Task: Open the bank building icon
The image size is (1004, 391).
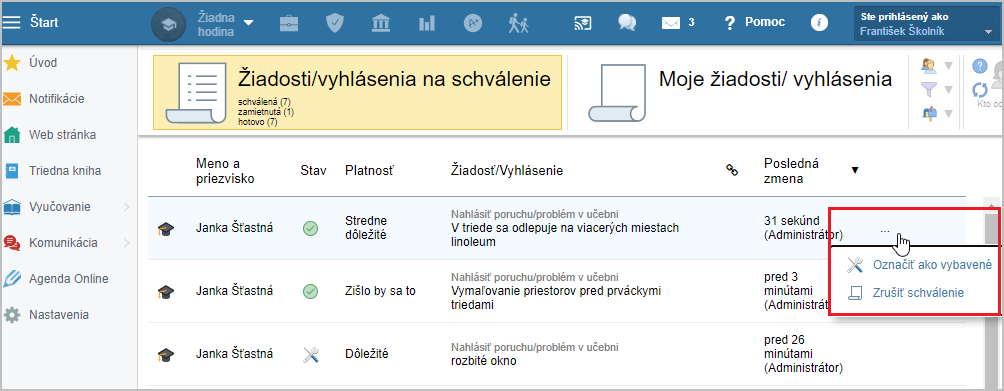Action: (381, 23)
